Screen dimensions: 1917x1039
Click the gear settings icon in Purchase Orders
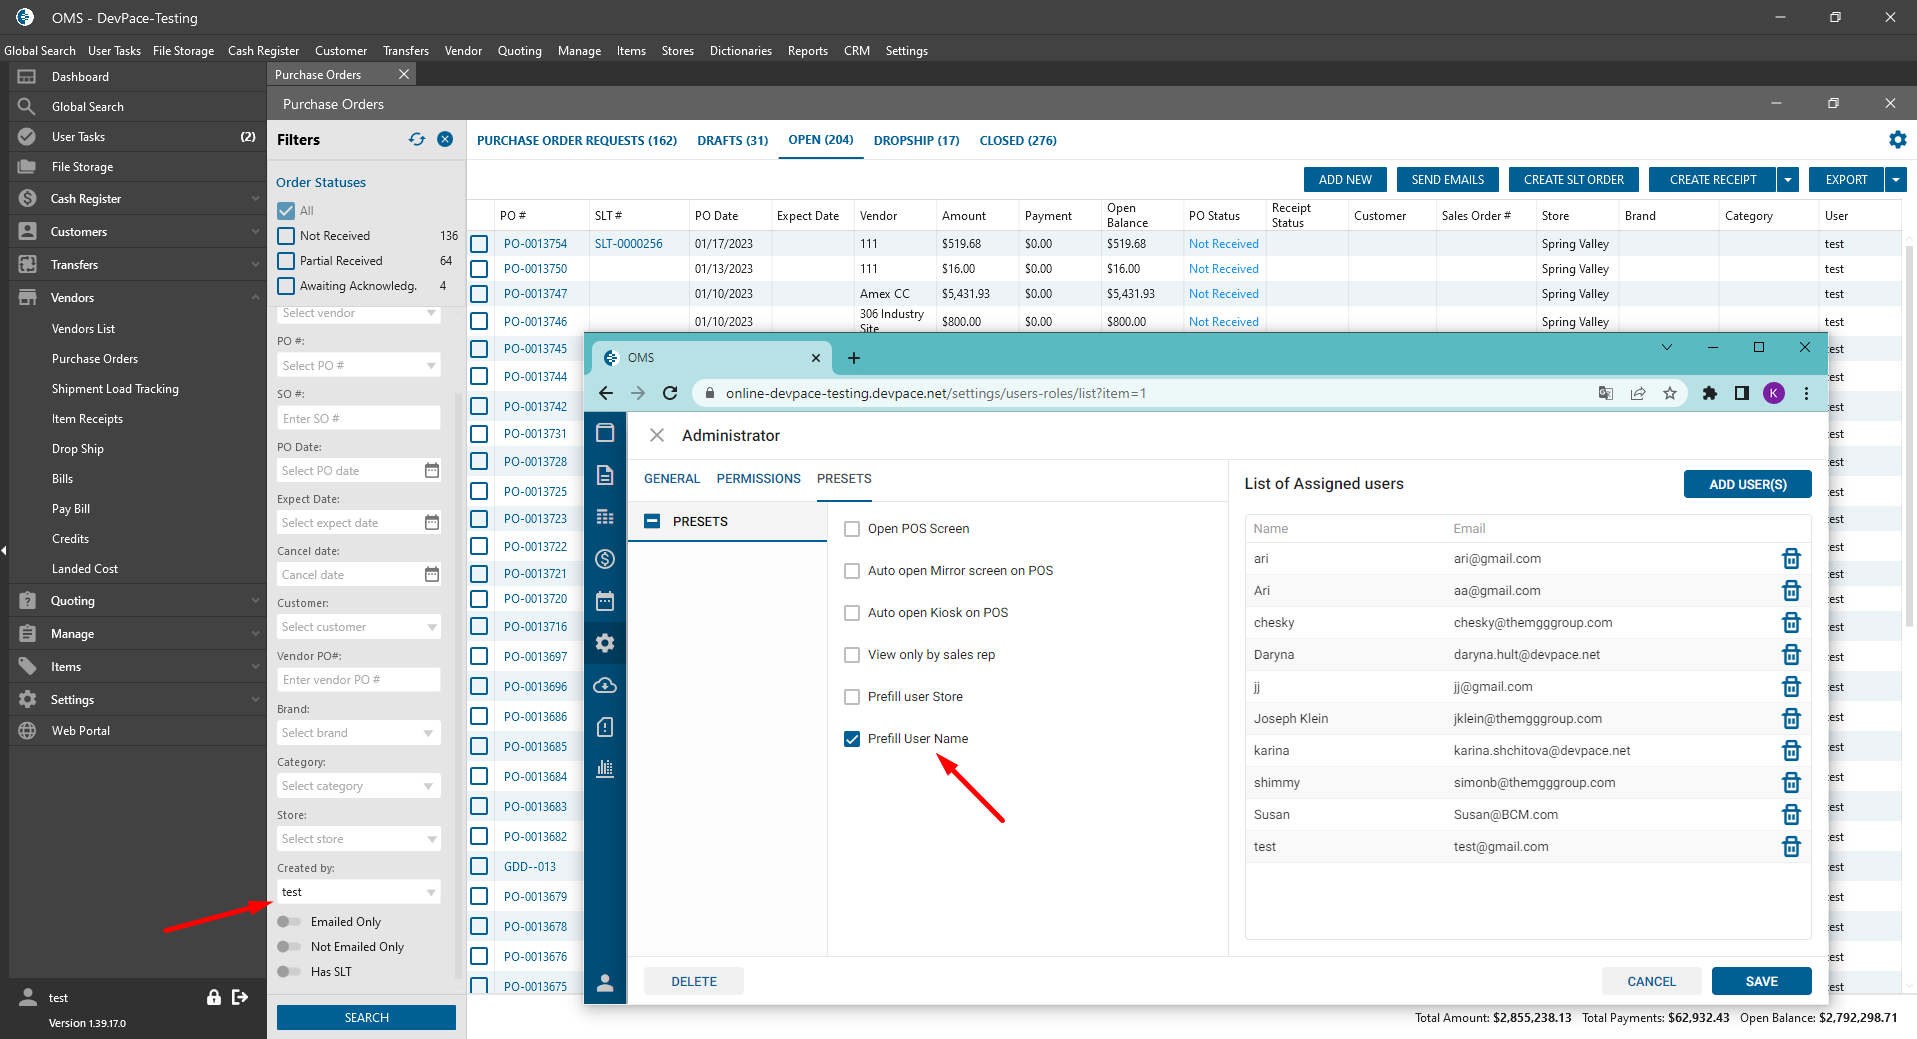[1897, 140]
